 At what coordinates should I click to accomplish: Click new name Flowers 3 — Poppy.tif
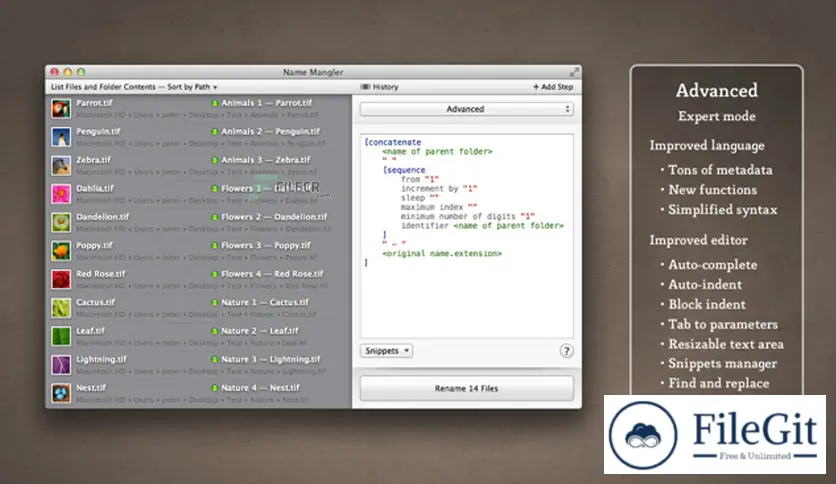[x=266, y=245]
